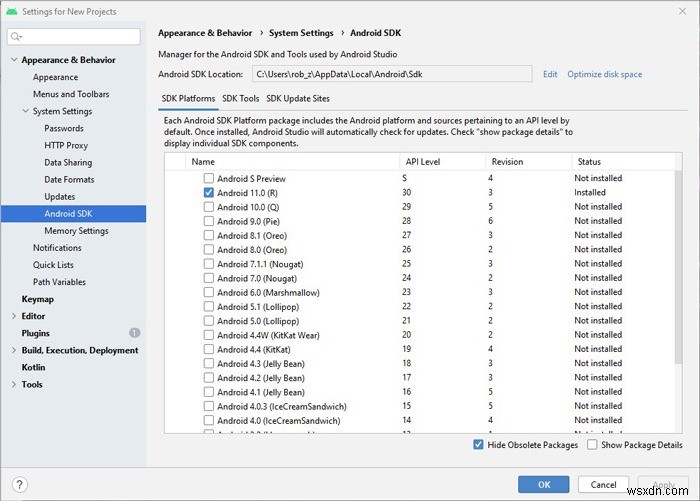Viewport: 700px width, 501px height.
Task: Click System Settings in the breadcrumb
Action: click(x=301, y=33)
